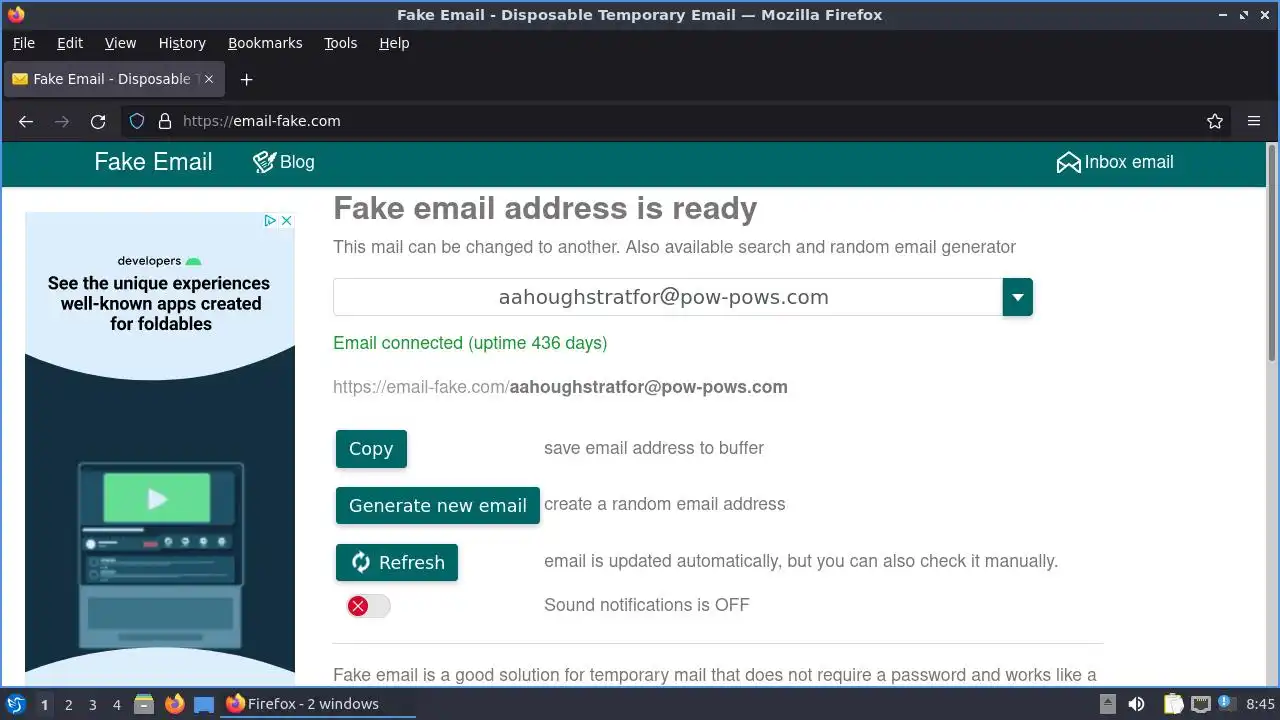Select the Fake Email - Disposable tab
This screenshot has height=720, width=1280.
112,79
